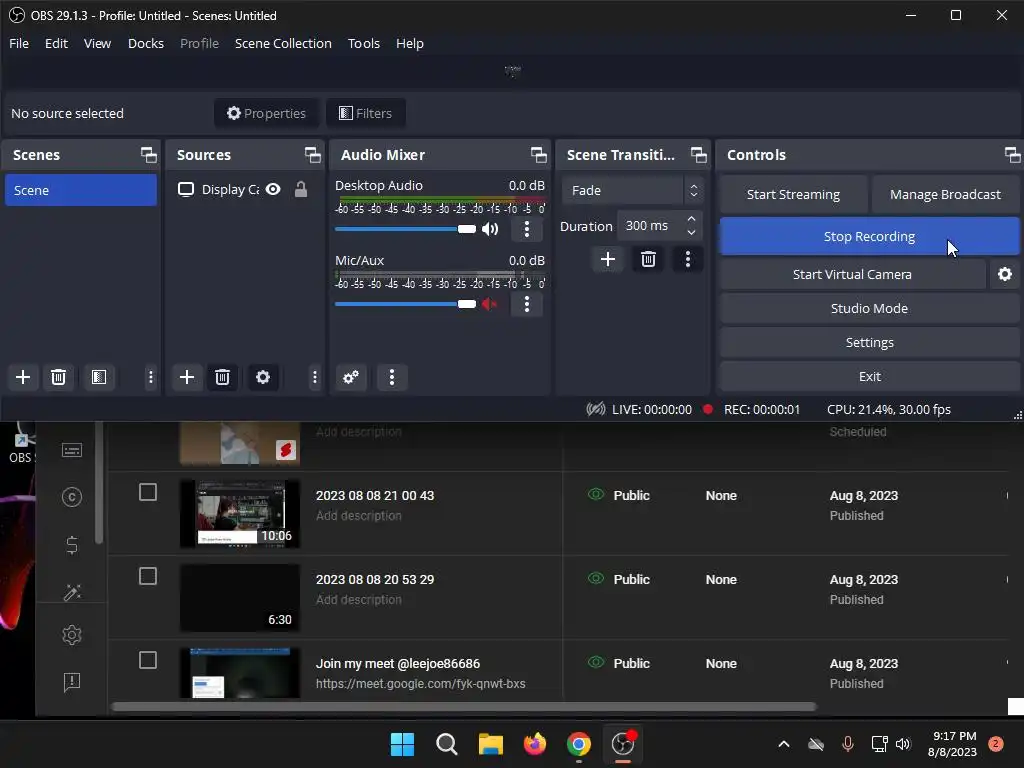Open YouTube Studio copyright sidebar icon
Image resolution: width=1024 pixels, height=768 pixels.
[72, 497]
